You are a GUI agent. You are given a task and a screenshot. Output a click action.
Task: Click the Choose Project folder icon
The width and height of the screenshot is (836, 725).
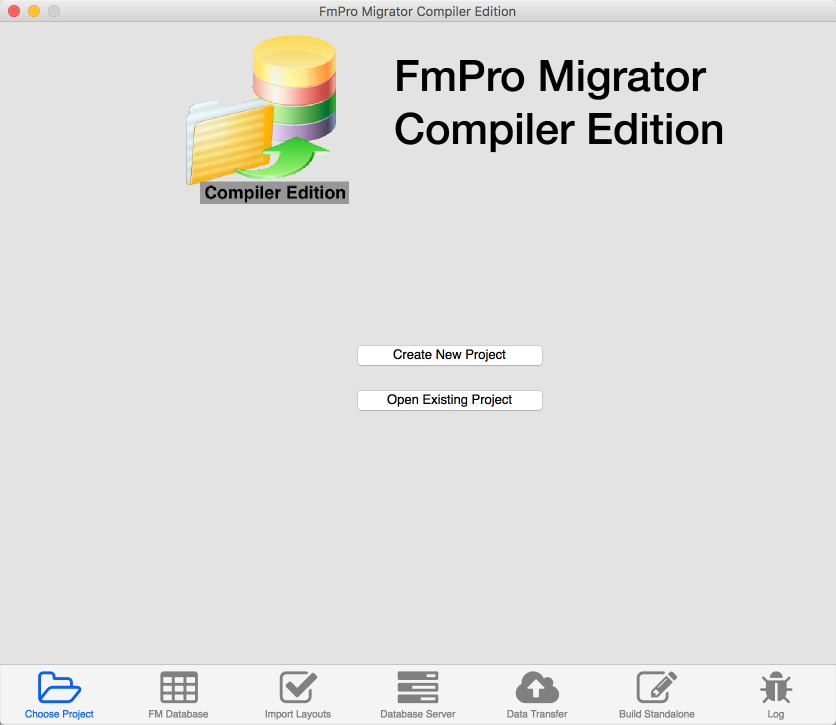coord(59,688)
